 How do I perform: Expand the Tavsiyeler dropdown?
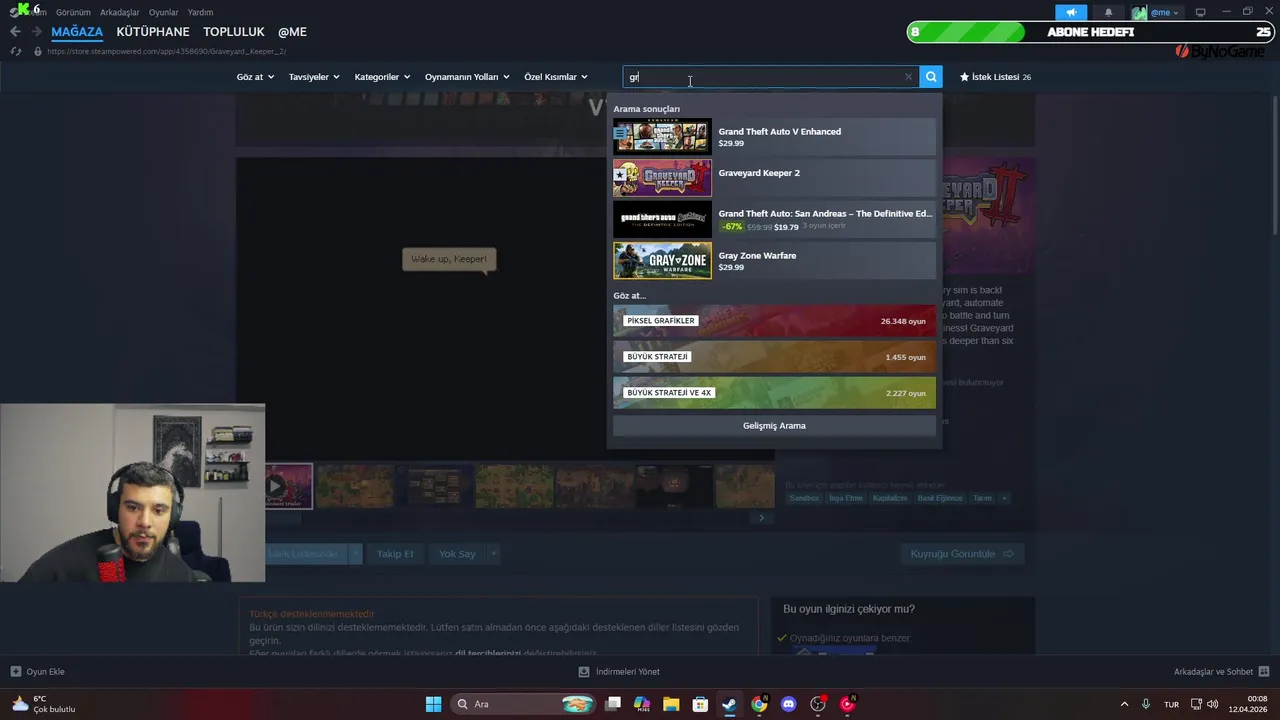(x=314, y=77)
